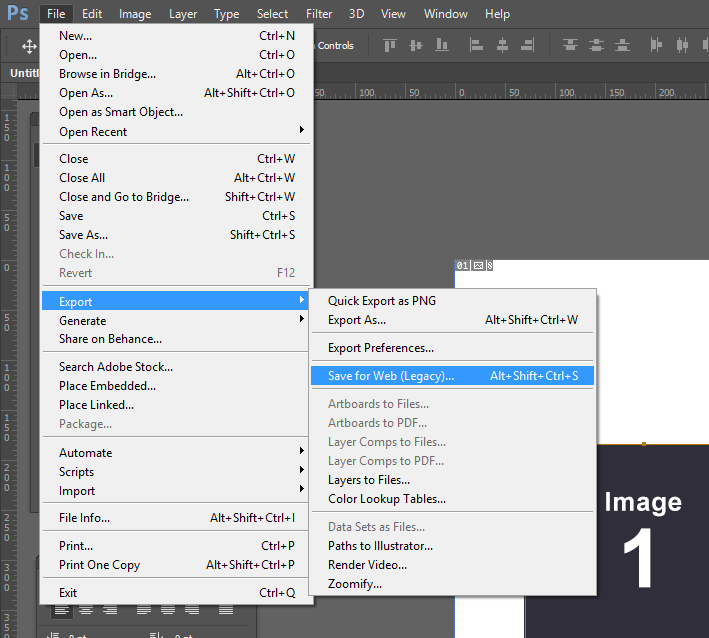The image size is (709, 638).
Task: Select the Move tool icon in options bar
Action: [29, 46]
